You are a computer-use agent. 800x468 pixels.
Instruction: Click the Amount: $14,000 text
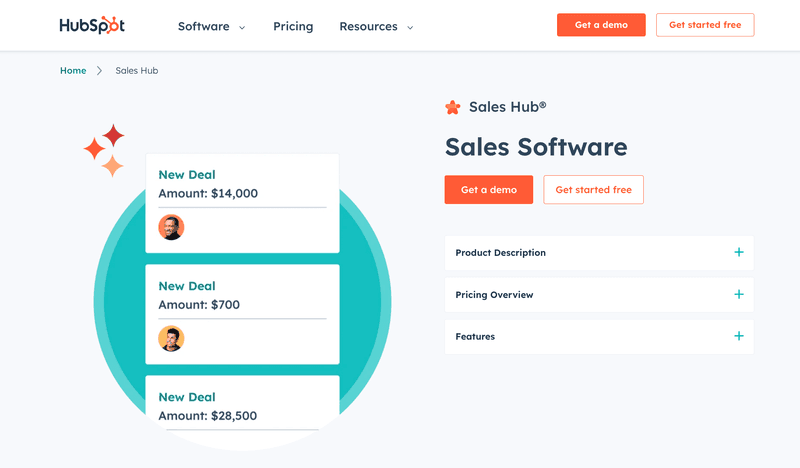[x=208, y=193]
